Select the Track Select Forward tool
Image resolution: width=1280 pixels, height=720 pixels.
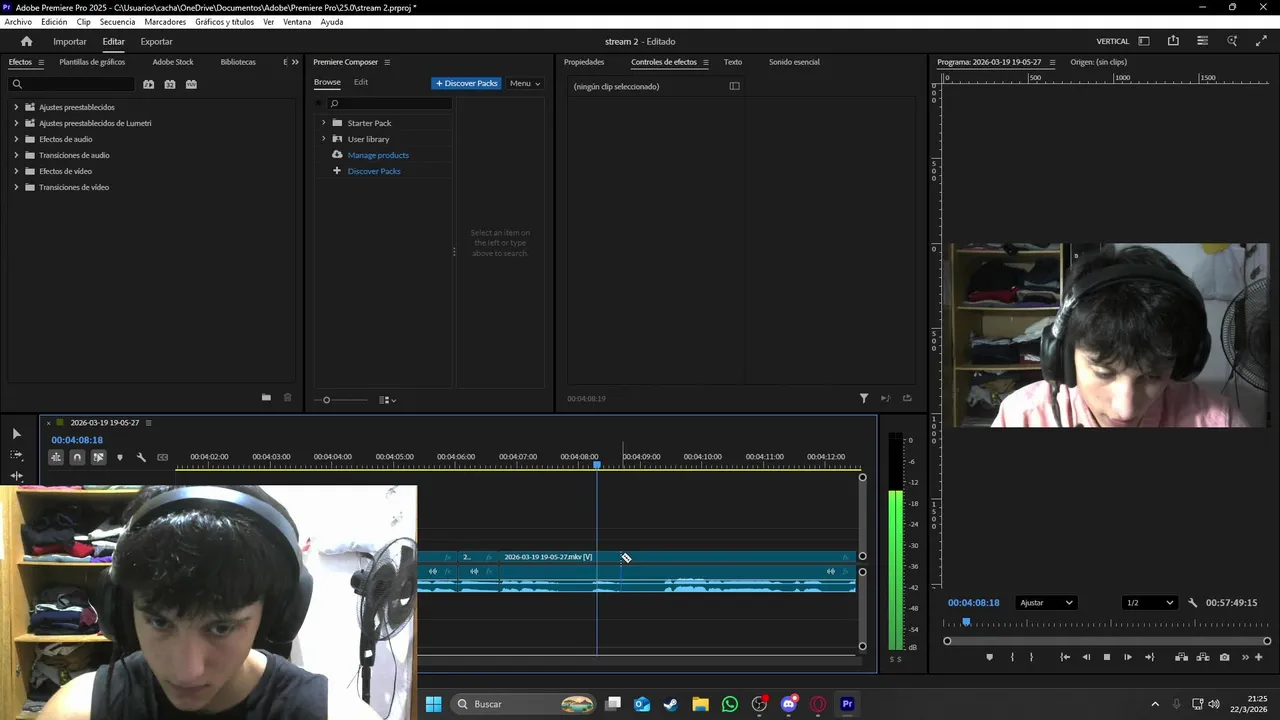click(16, 455)
